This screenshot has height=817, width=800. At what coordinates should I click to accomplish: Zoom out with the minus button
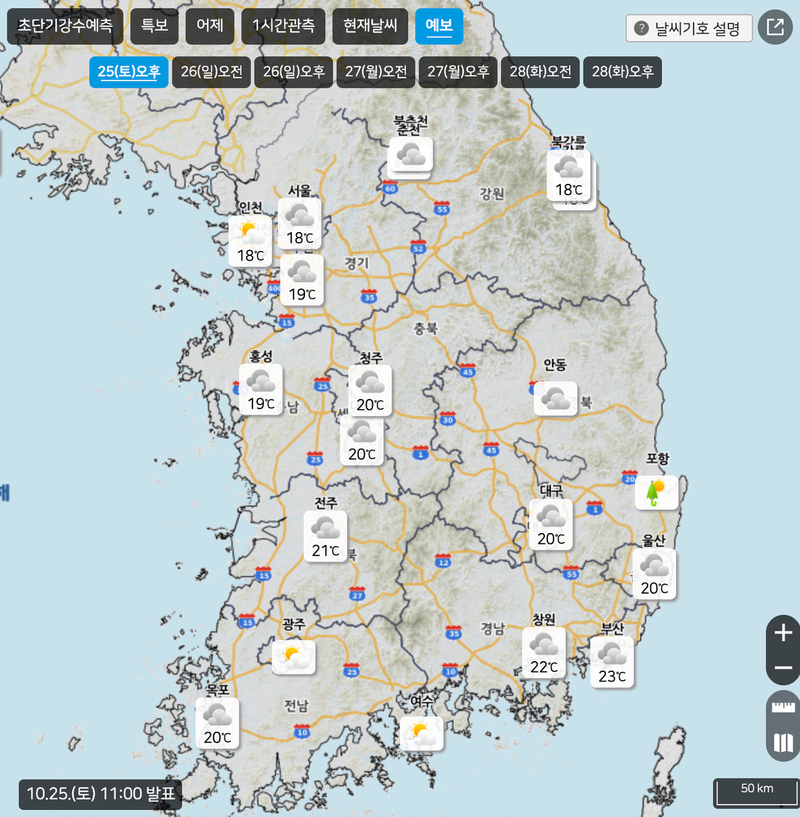point(783,668)
